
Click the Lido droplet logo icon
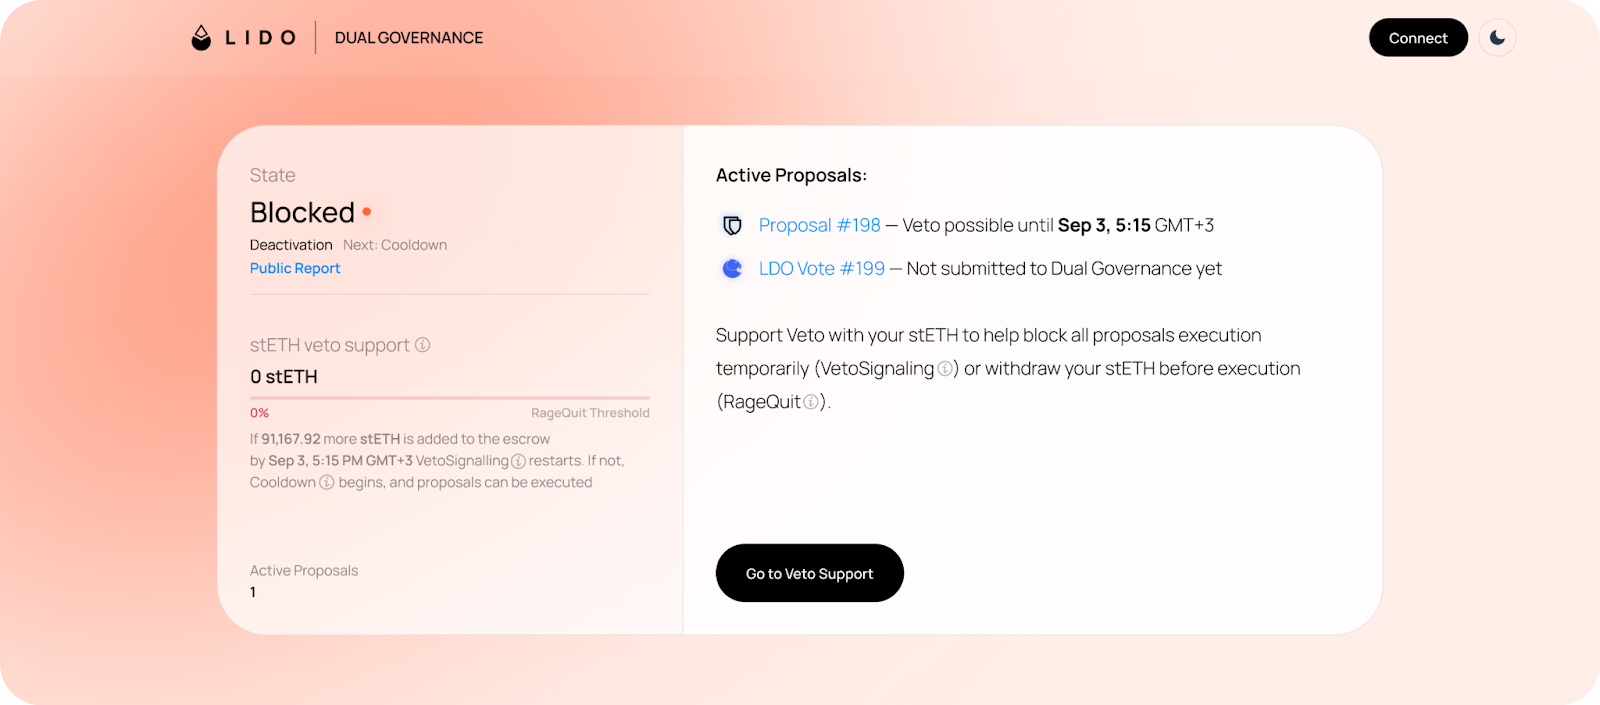point(201,38)
